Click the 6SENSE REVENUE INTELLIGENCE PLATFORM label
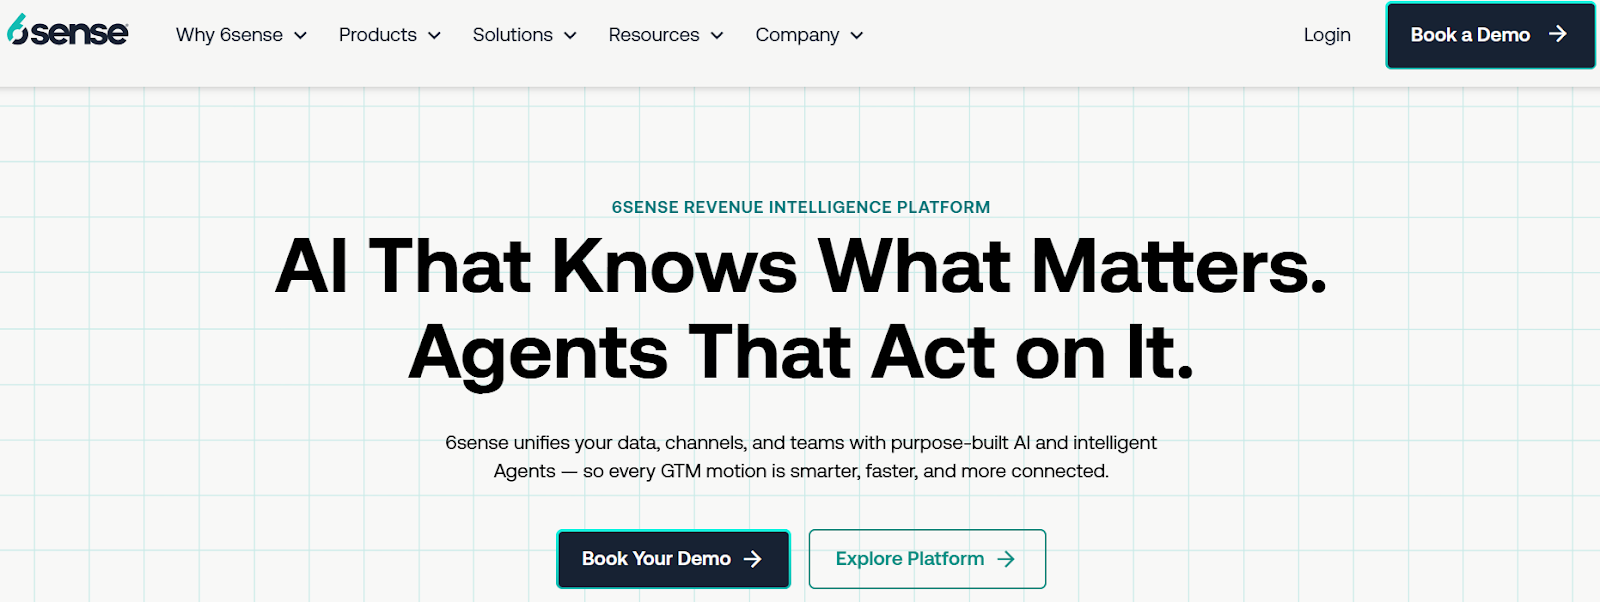This screenshot has height=602, width=1600. pyautogui.click(x=800, y=207)
